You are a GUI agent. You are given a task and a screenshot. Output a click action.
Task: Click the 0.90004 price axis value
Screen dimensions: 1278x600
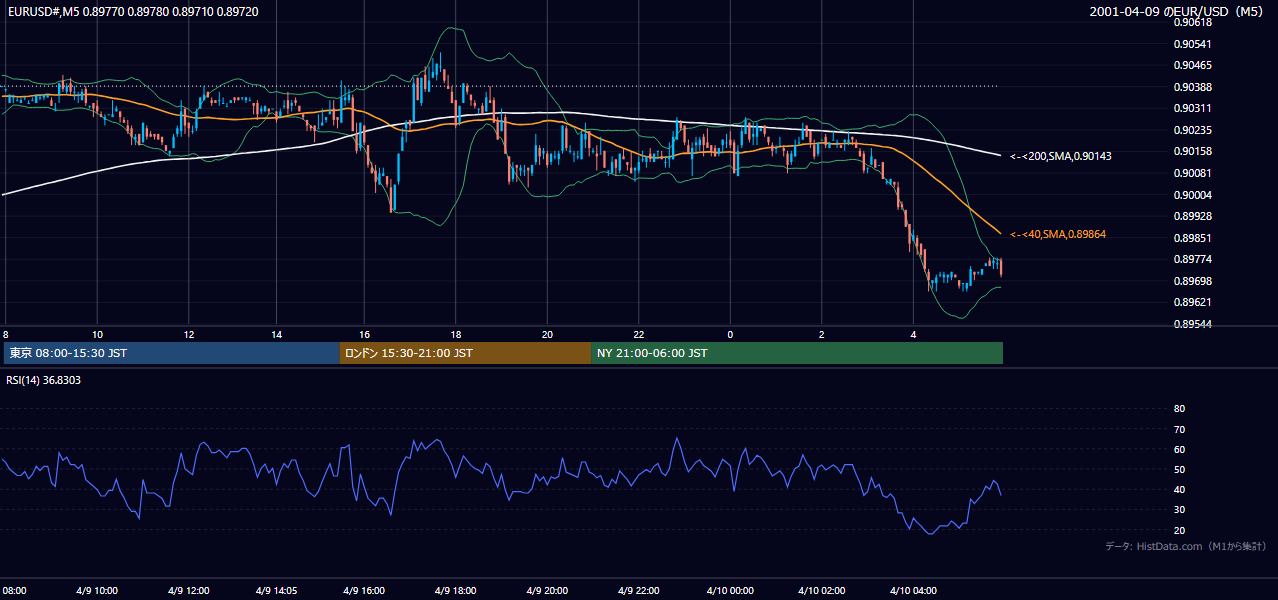click(1192, 195)
